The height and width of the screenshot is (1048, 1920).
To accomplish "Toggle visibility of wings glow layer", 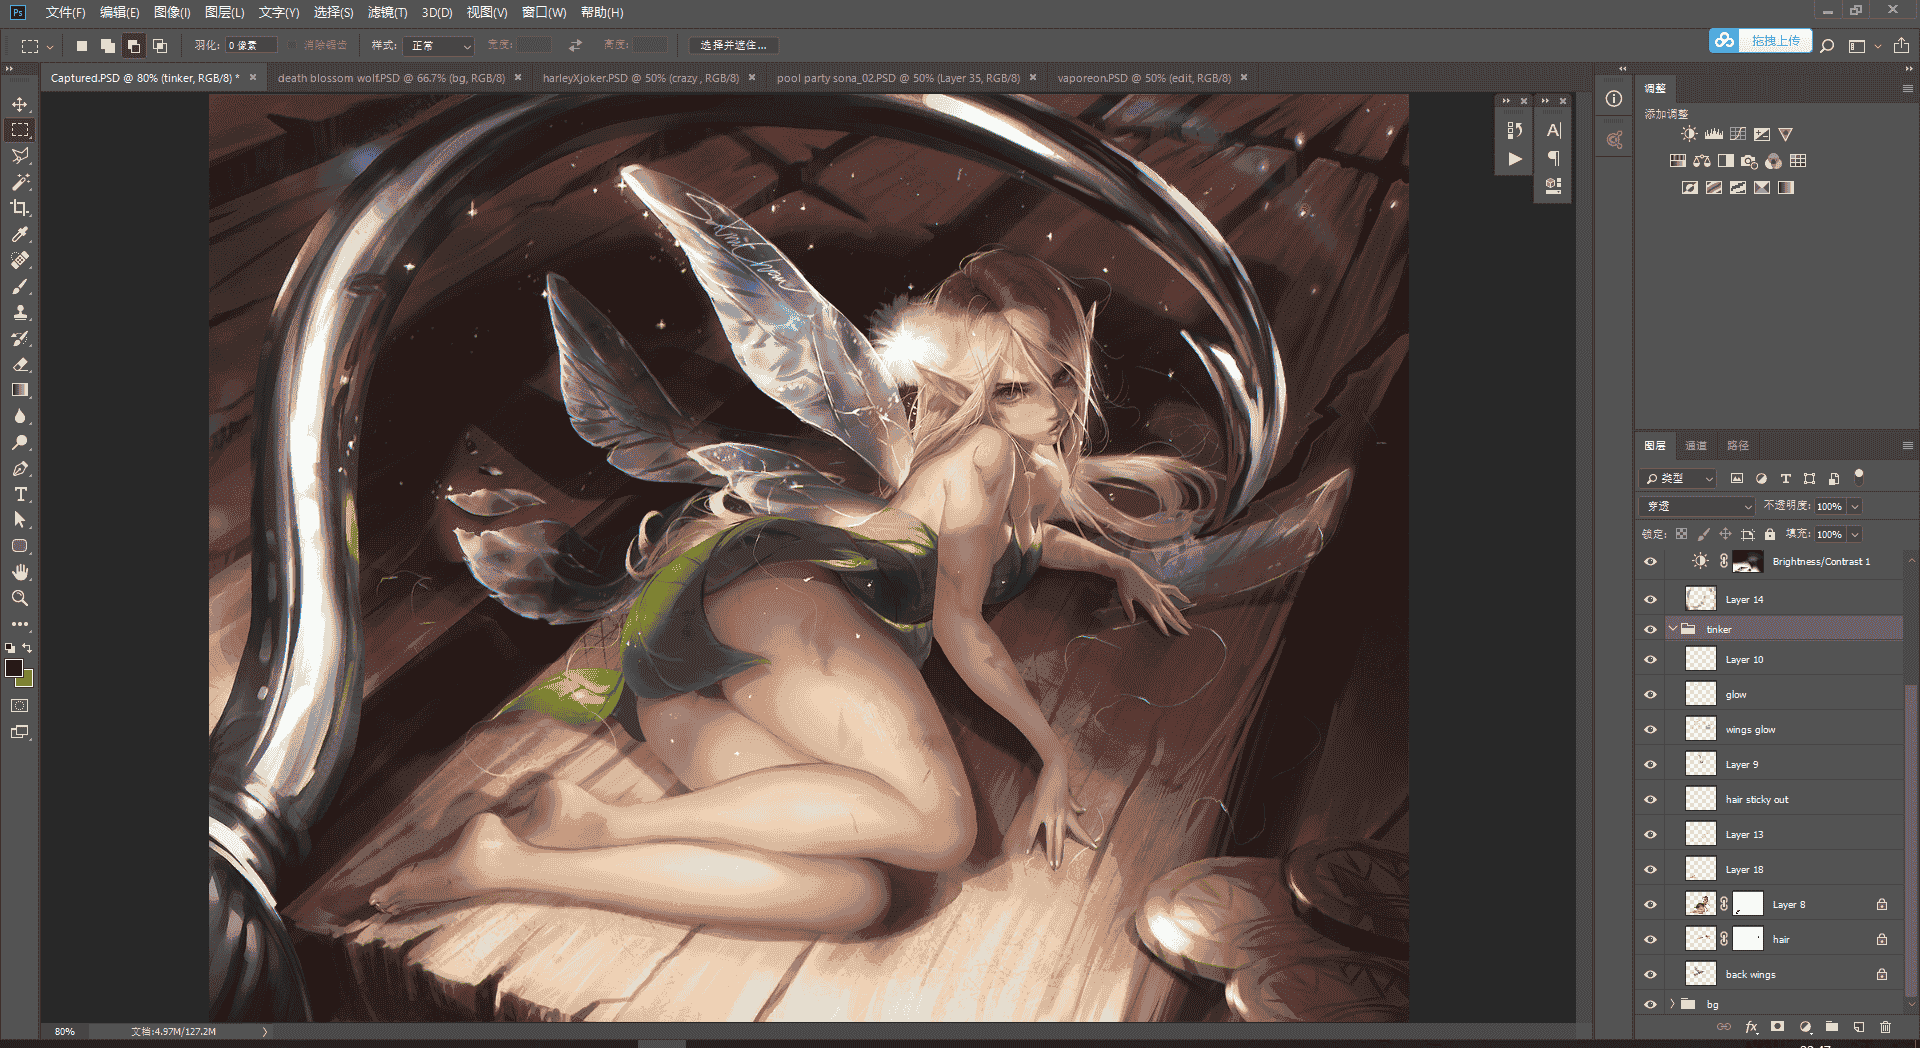I will (1650, 730).
